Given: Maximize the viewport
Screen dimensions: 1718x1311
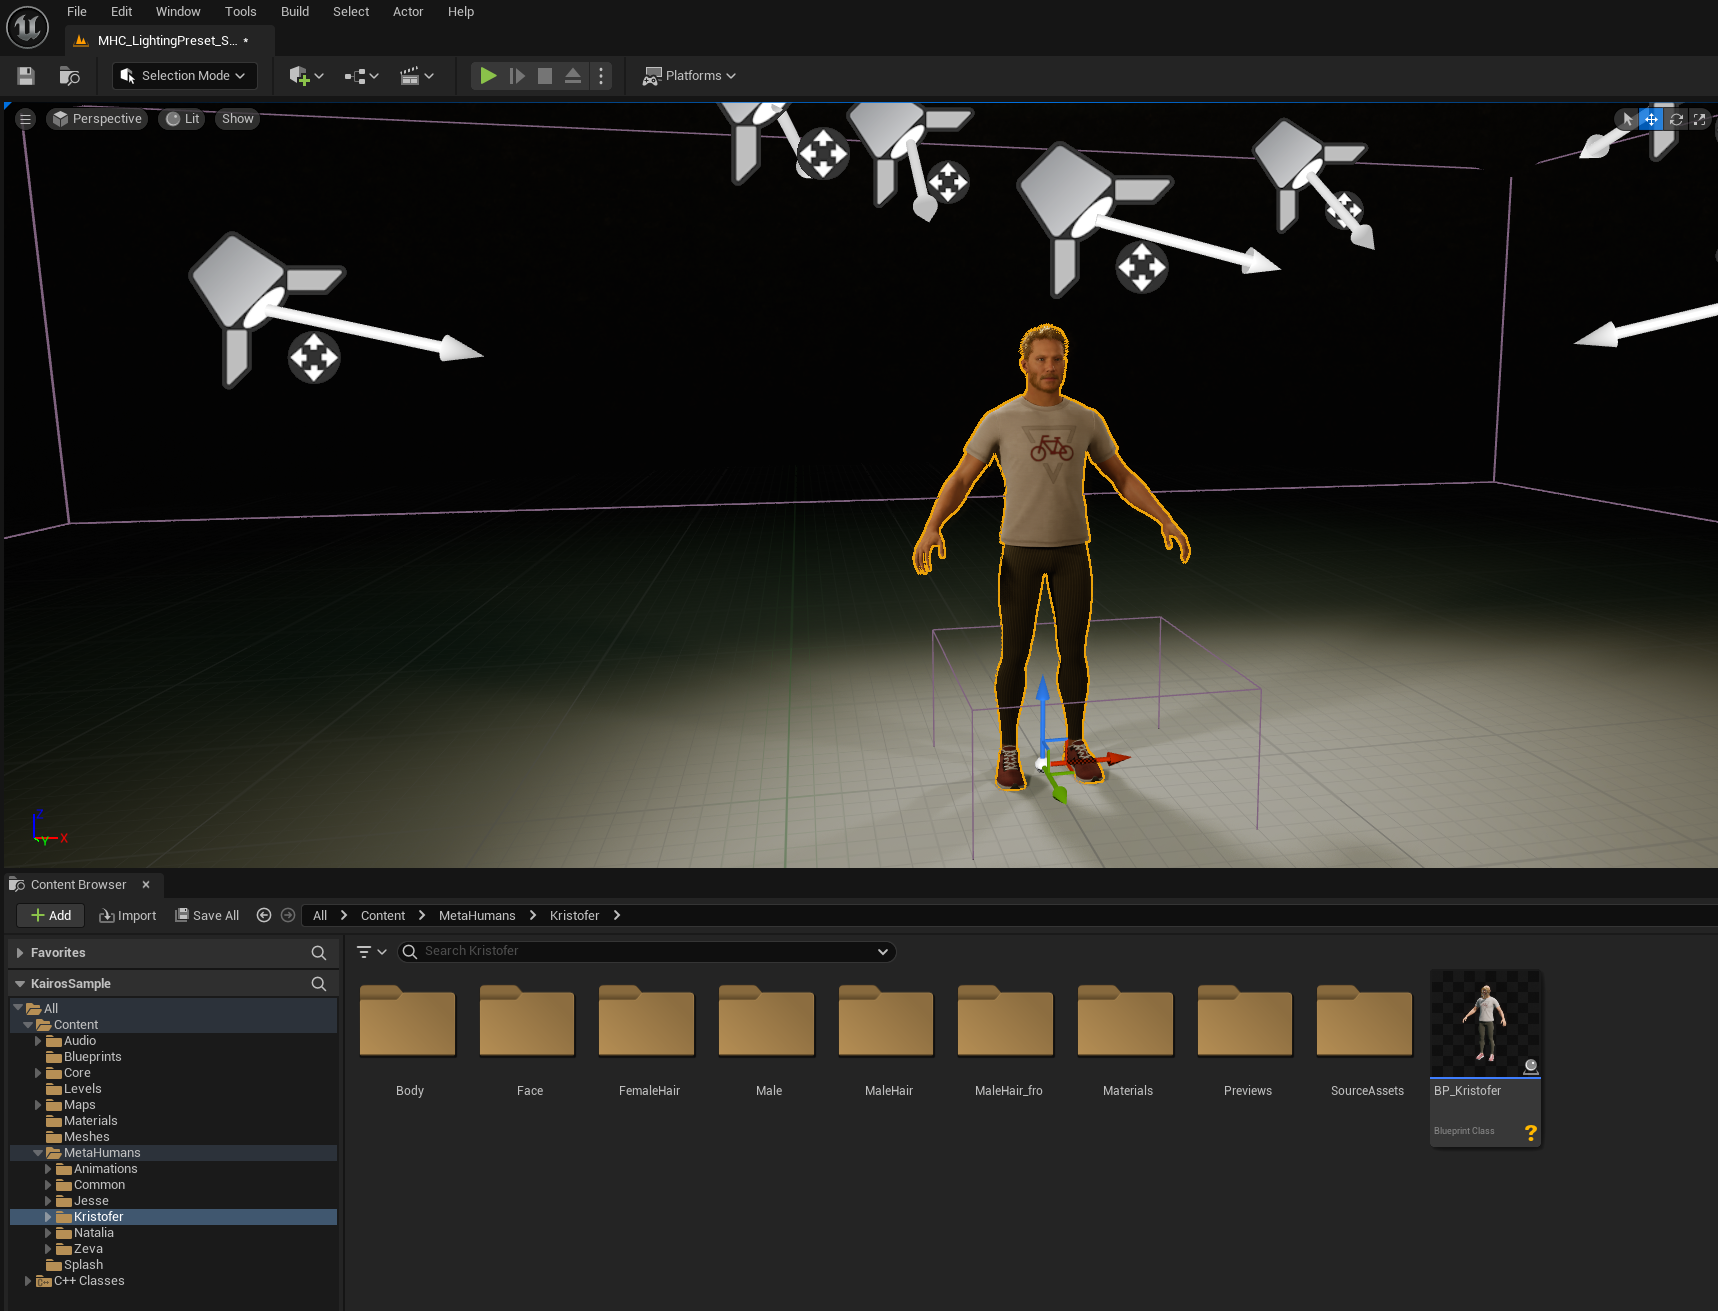Looking at the screenshot, I should (x=1699, y=119).
